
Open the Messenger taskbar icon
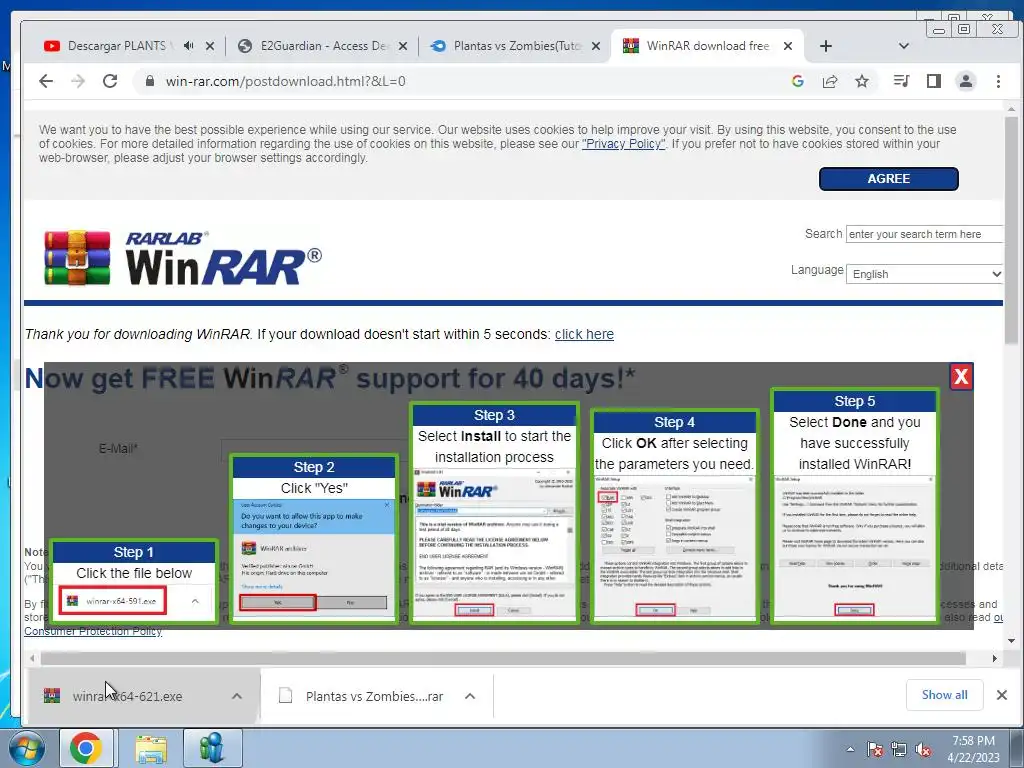tap(212, 748)
